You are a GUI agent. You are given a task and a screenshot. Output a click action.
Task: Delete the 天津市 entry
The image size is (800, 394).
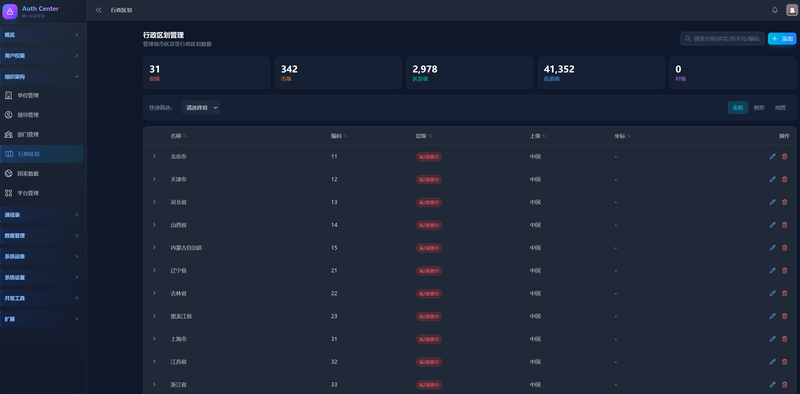(x=785, y=179)
